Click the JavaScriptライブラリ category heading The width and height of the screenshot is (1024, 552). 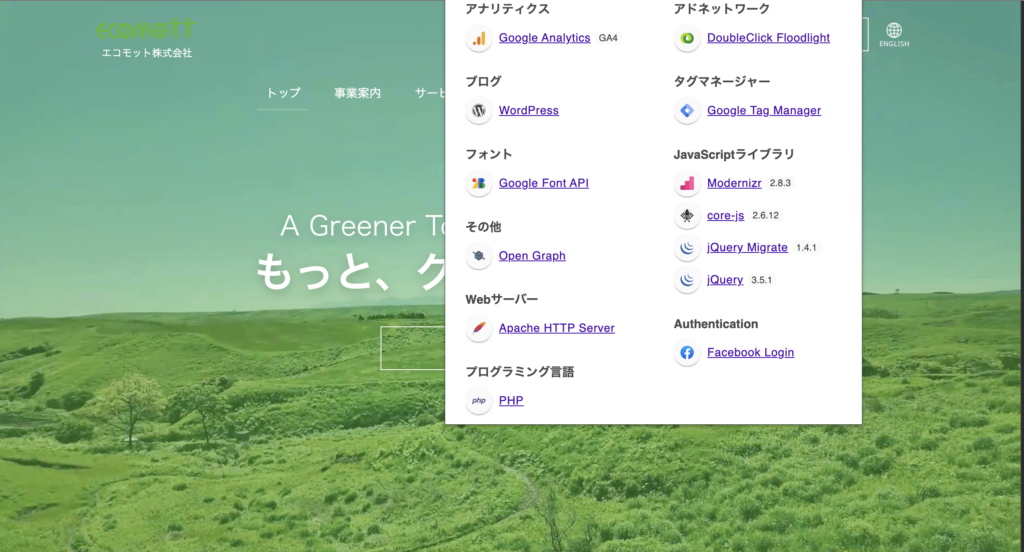click(x=734, y=154)
